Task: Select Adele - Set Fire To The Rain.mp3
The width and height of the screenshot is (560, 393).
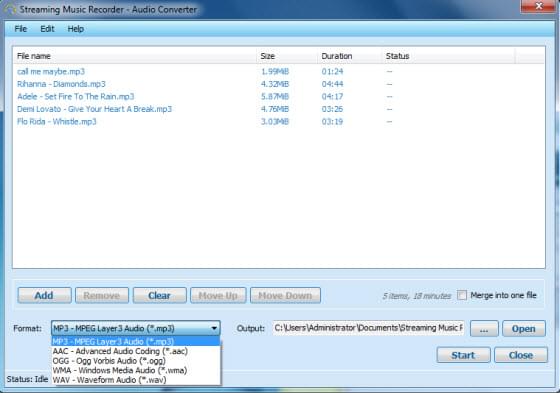Action: [279, 96]
